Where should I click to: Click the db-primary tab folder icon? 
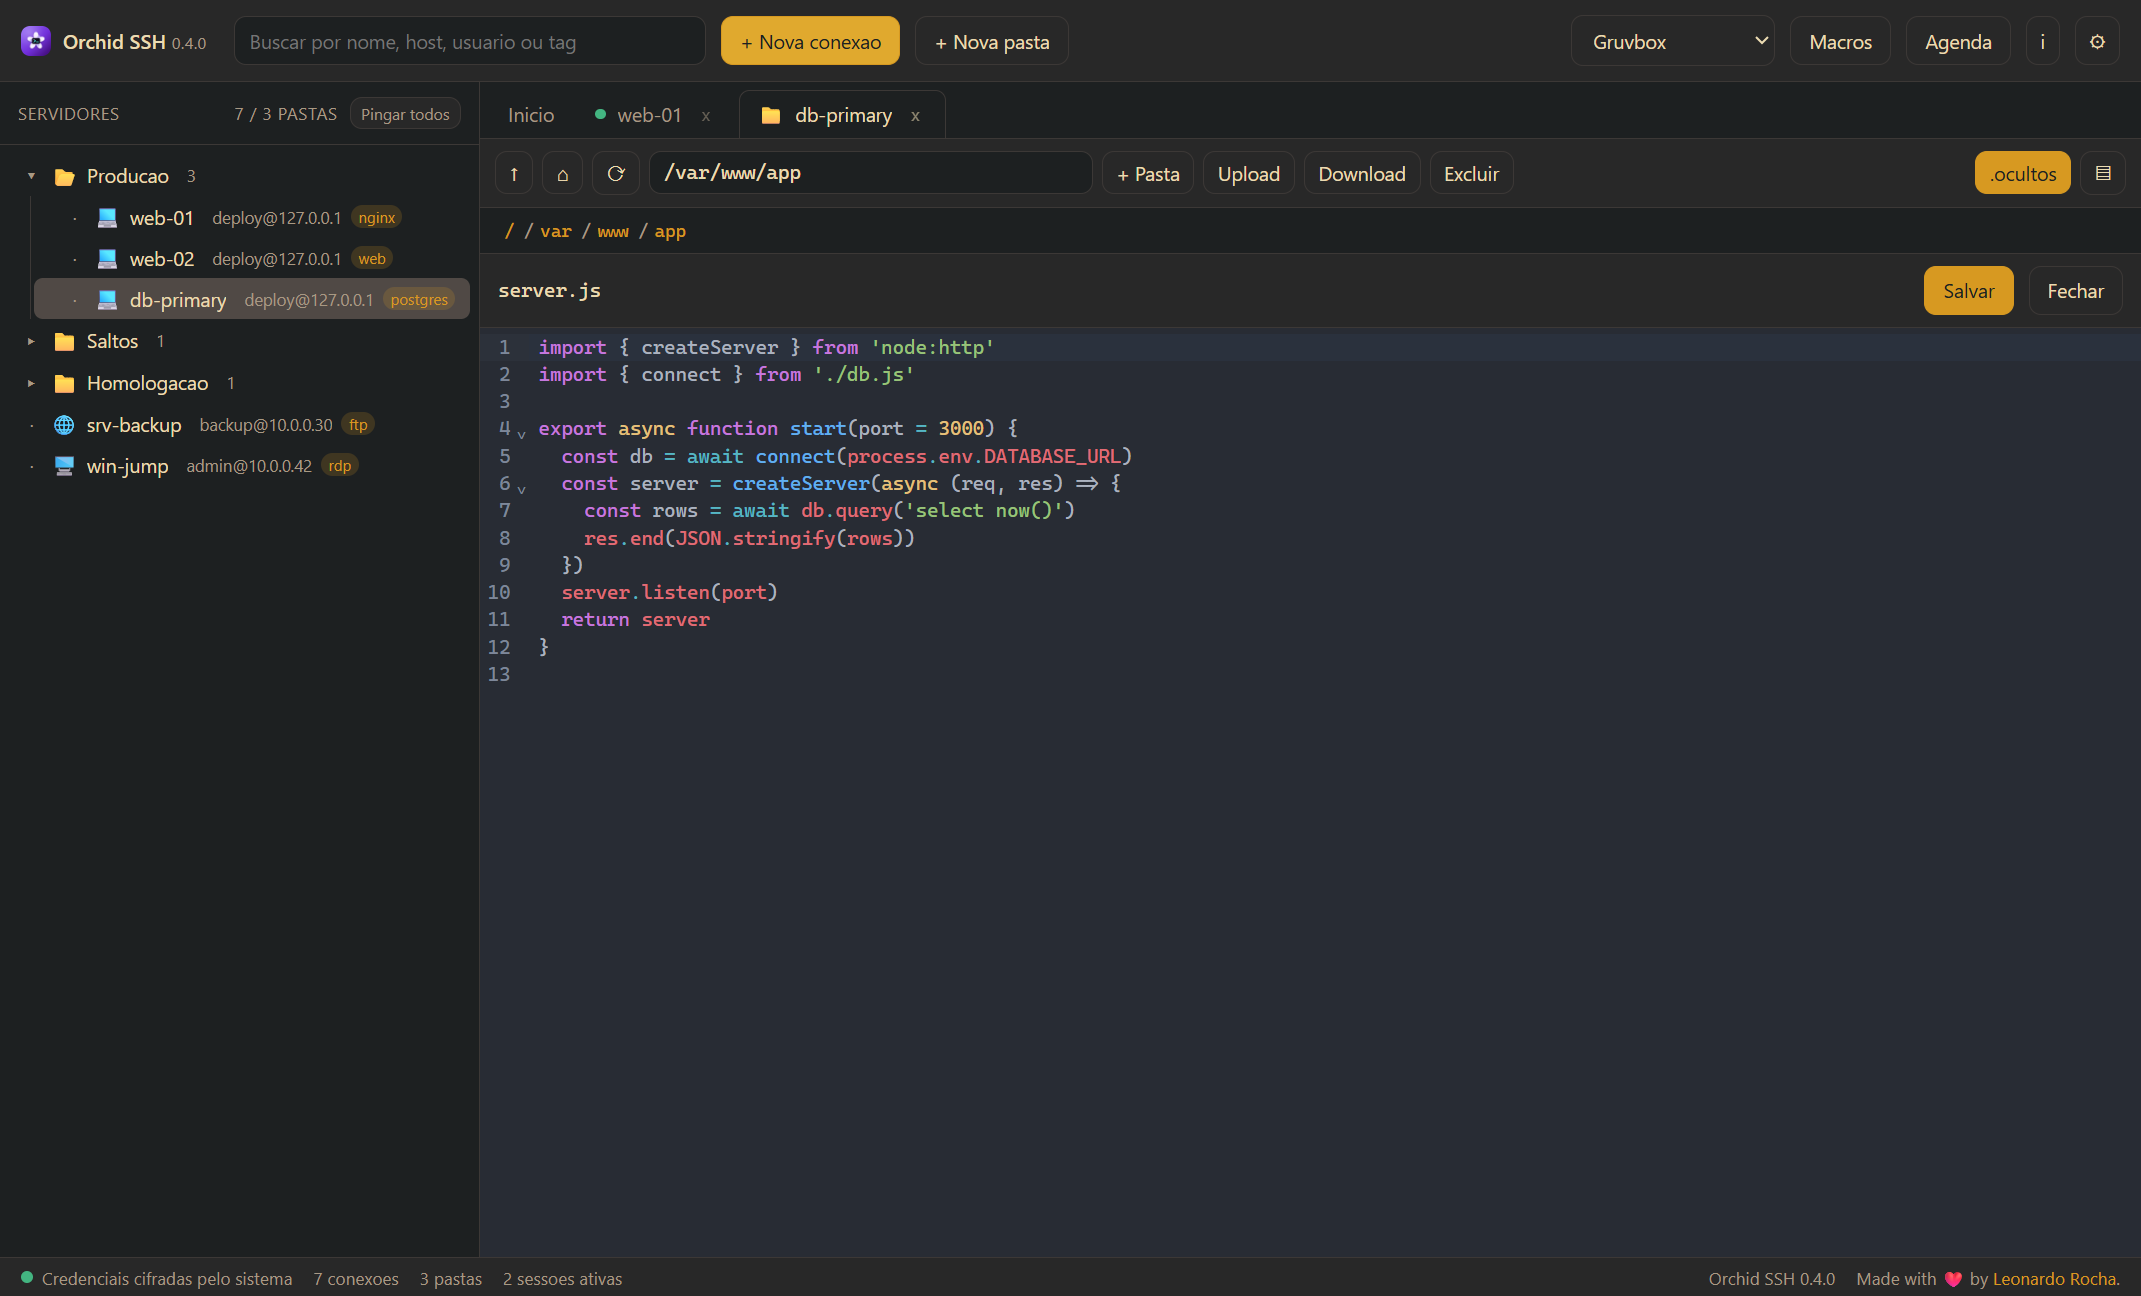tap(771, 115)
